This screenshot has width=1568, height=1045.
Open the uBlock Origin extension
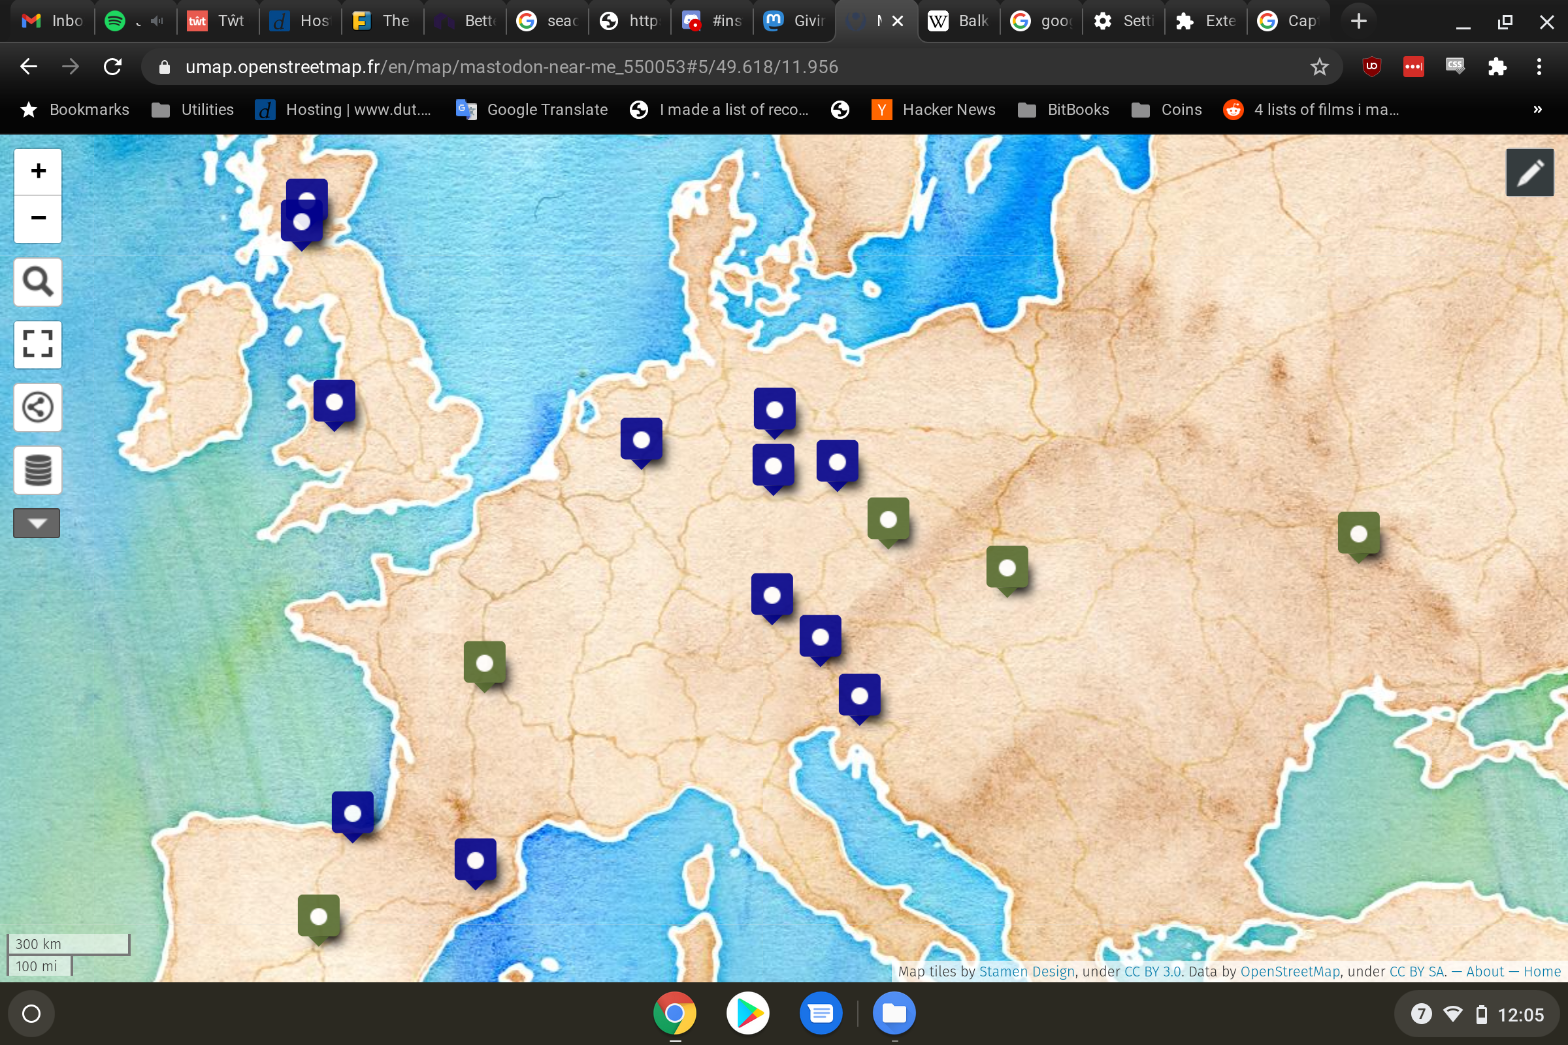1372,66
